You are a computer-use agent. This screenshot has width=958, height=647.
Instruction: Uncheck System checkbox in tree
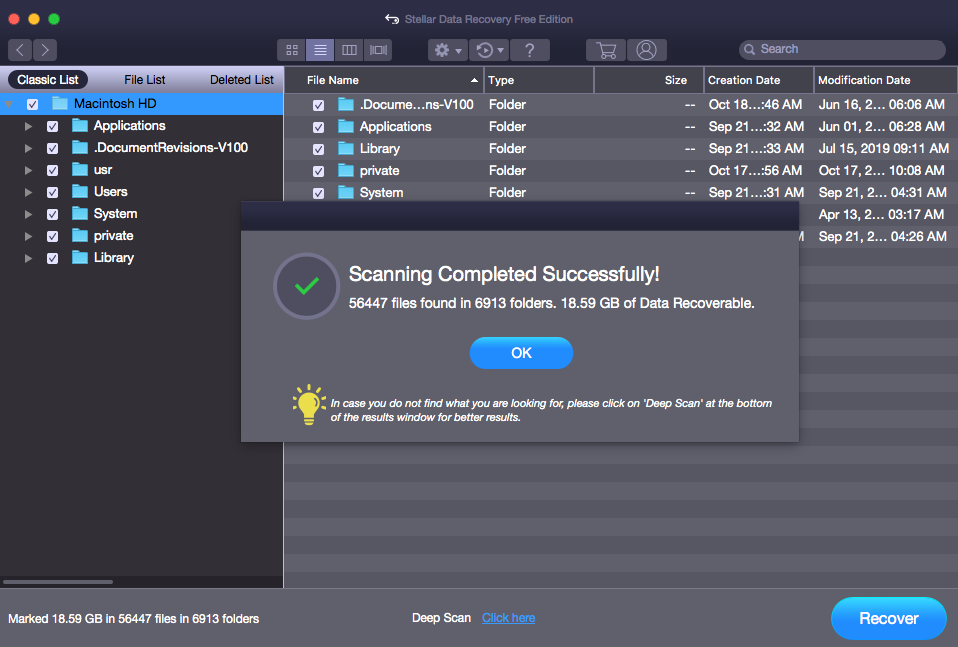(53, 214)
